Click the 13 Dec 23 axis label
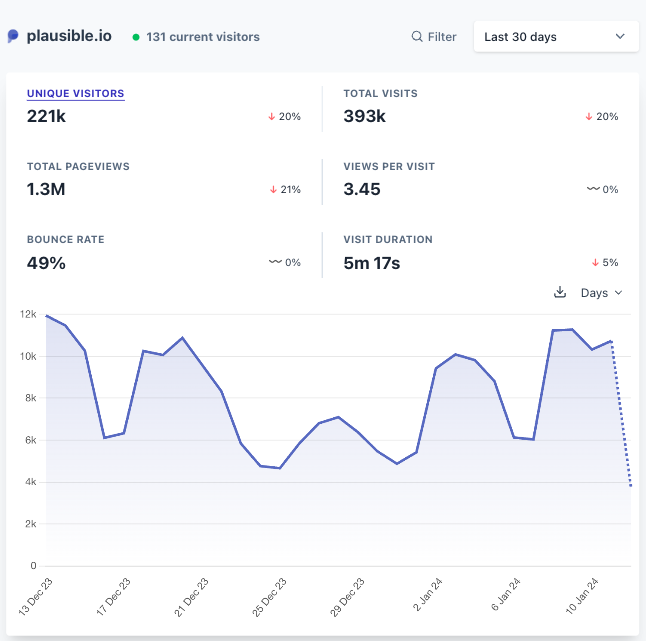646x641 pixels. (36, 597)
